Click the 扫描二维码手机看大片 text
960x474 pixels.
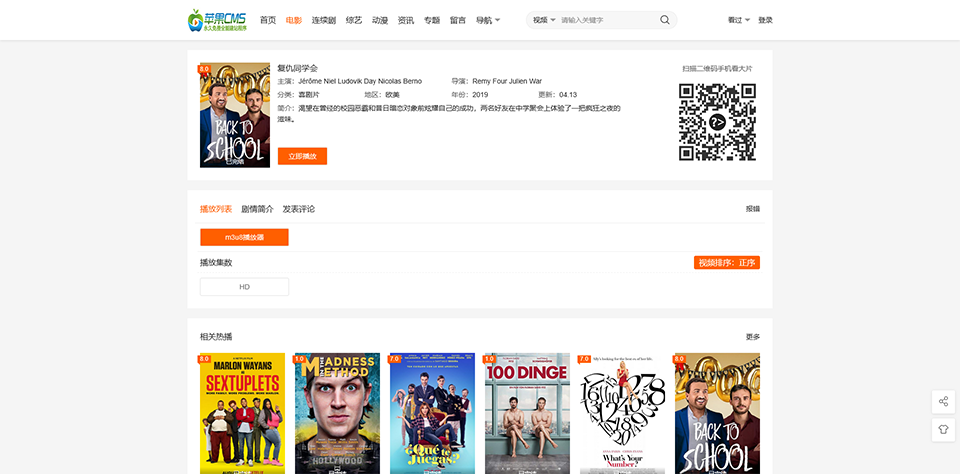click(717, 69)
